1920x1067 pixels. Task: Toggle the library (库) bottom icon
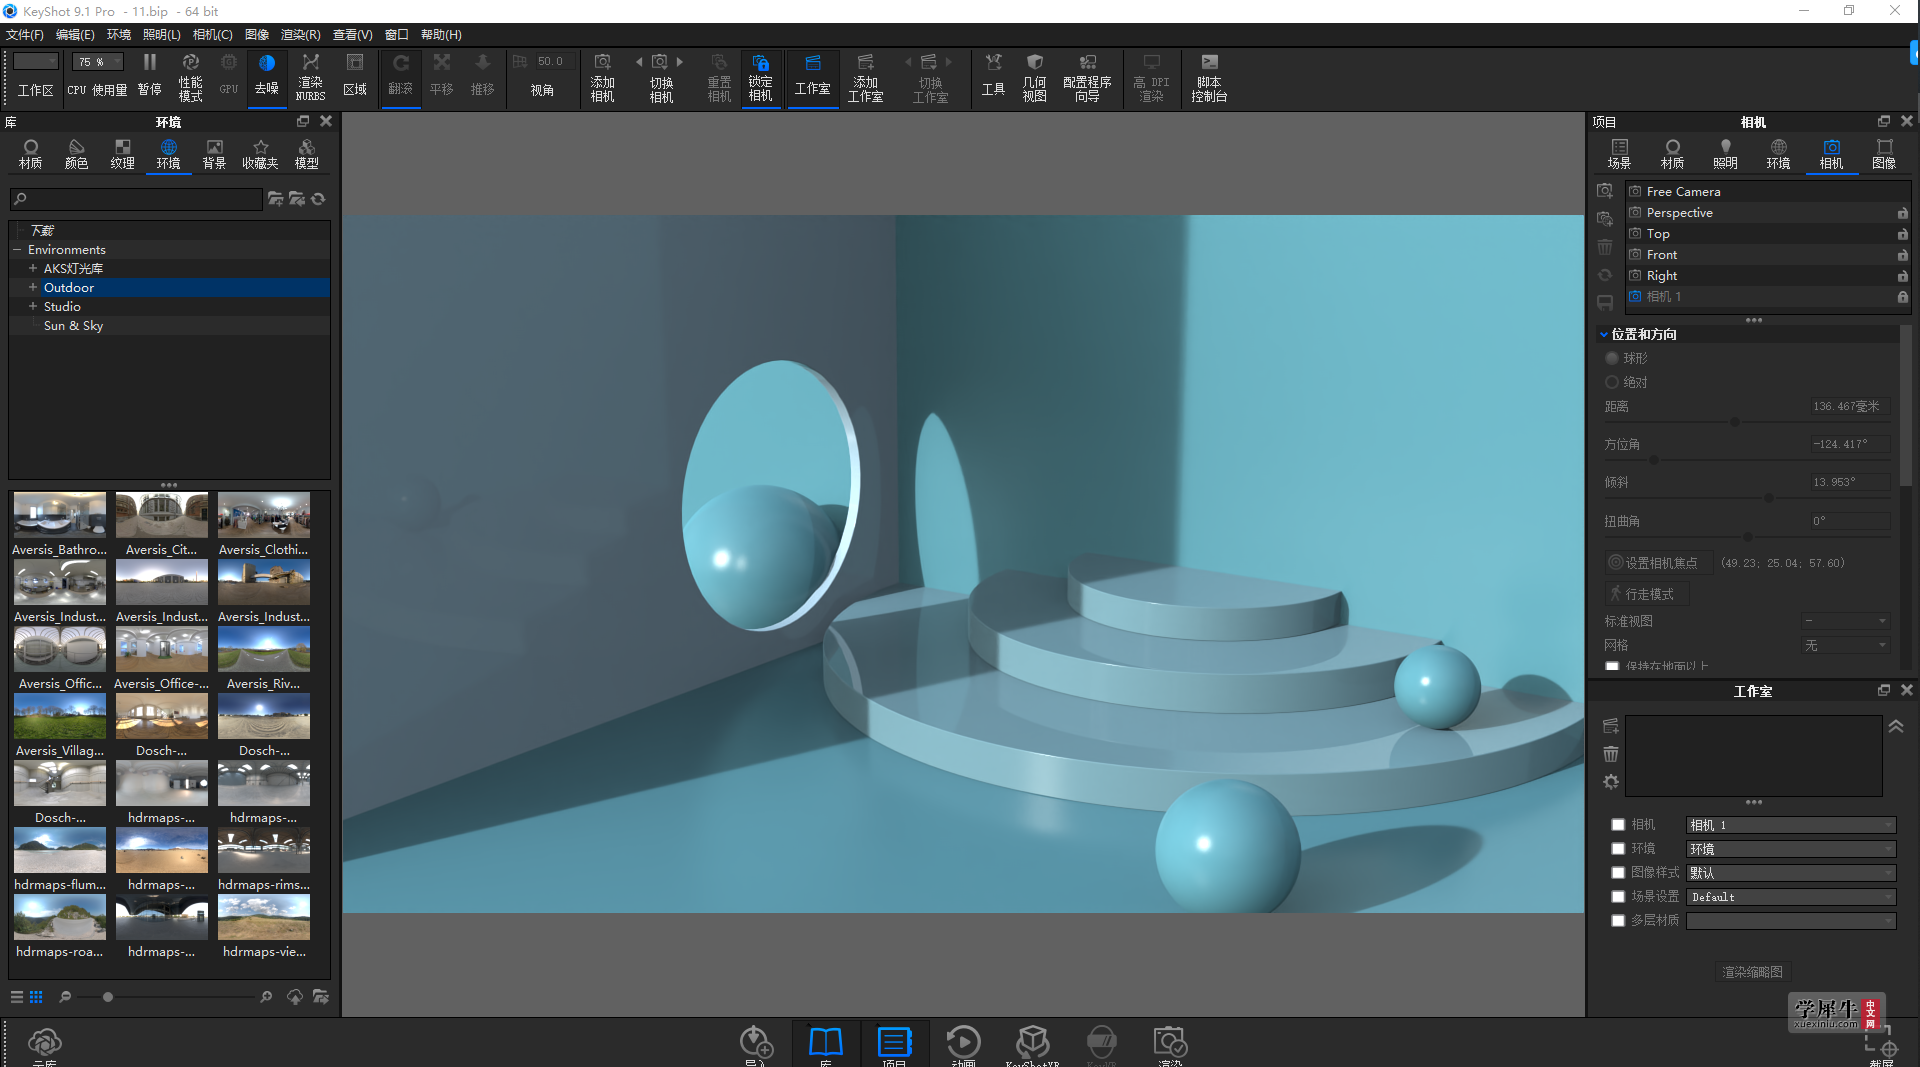[x=825, y=1044]
